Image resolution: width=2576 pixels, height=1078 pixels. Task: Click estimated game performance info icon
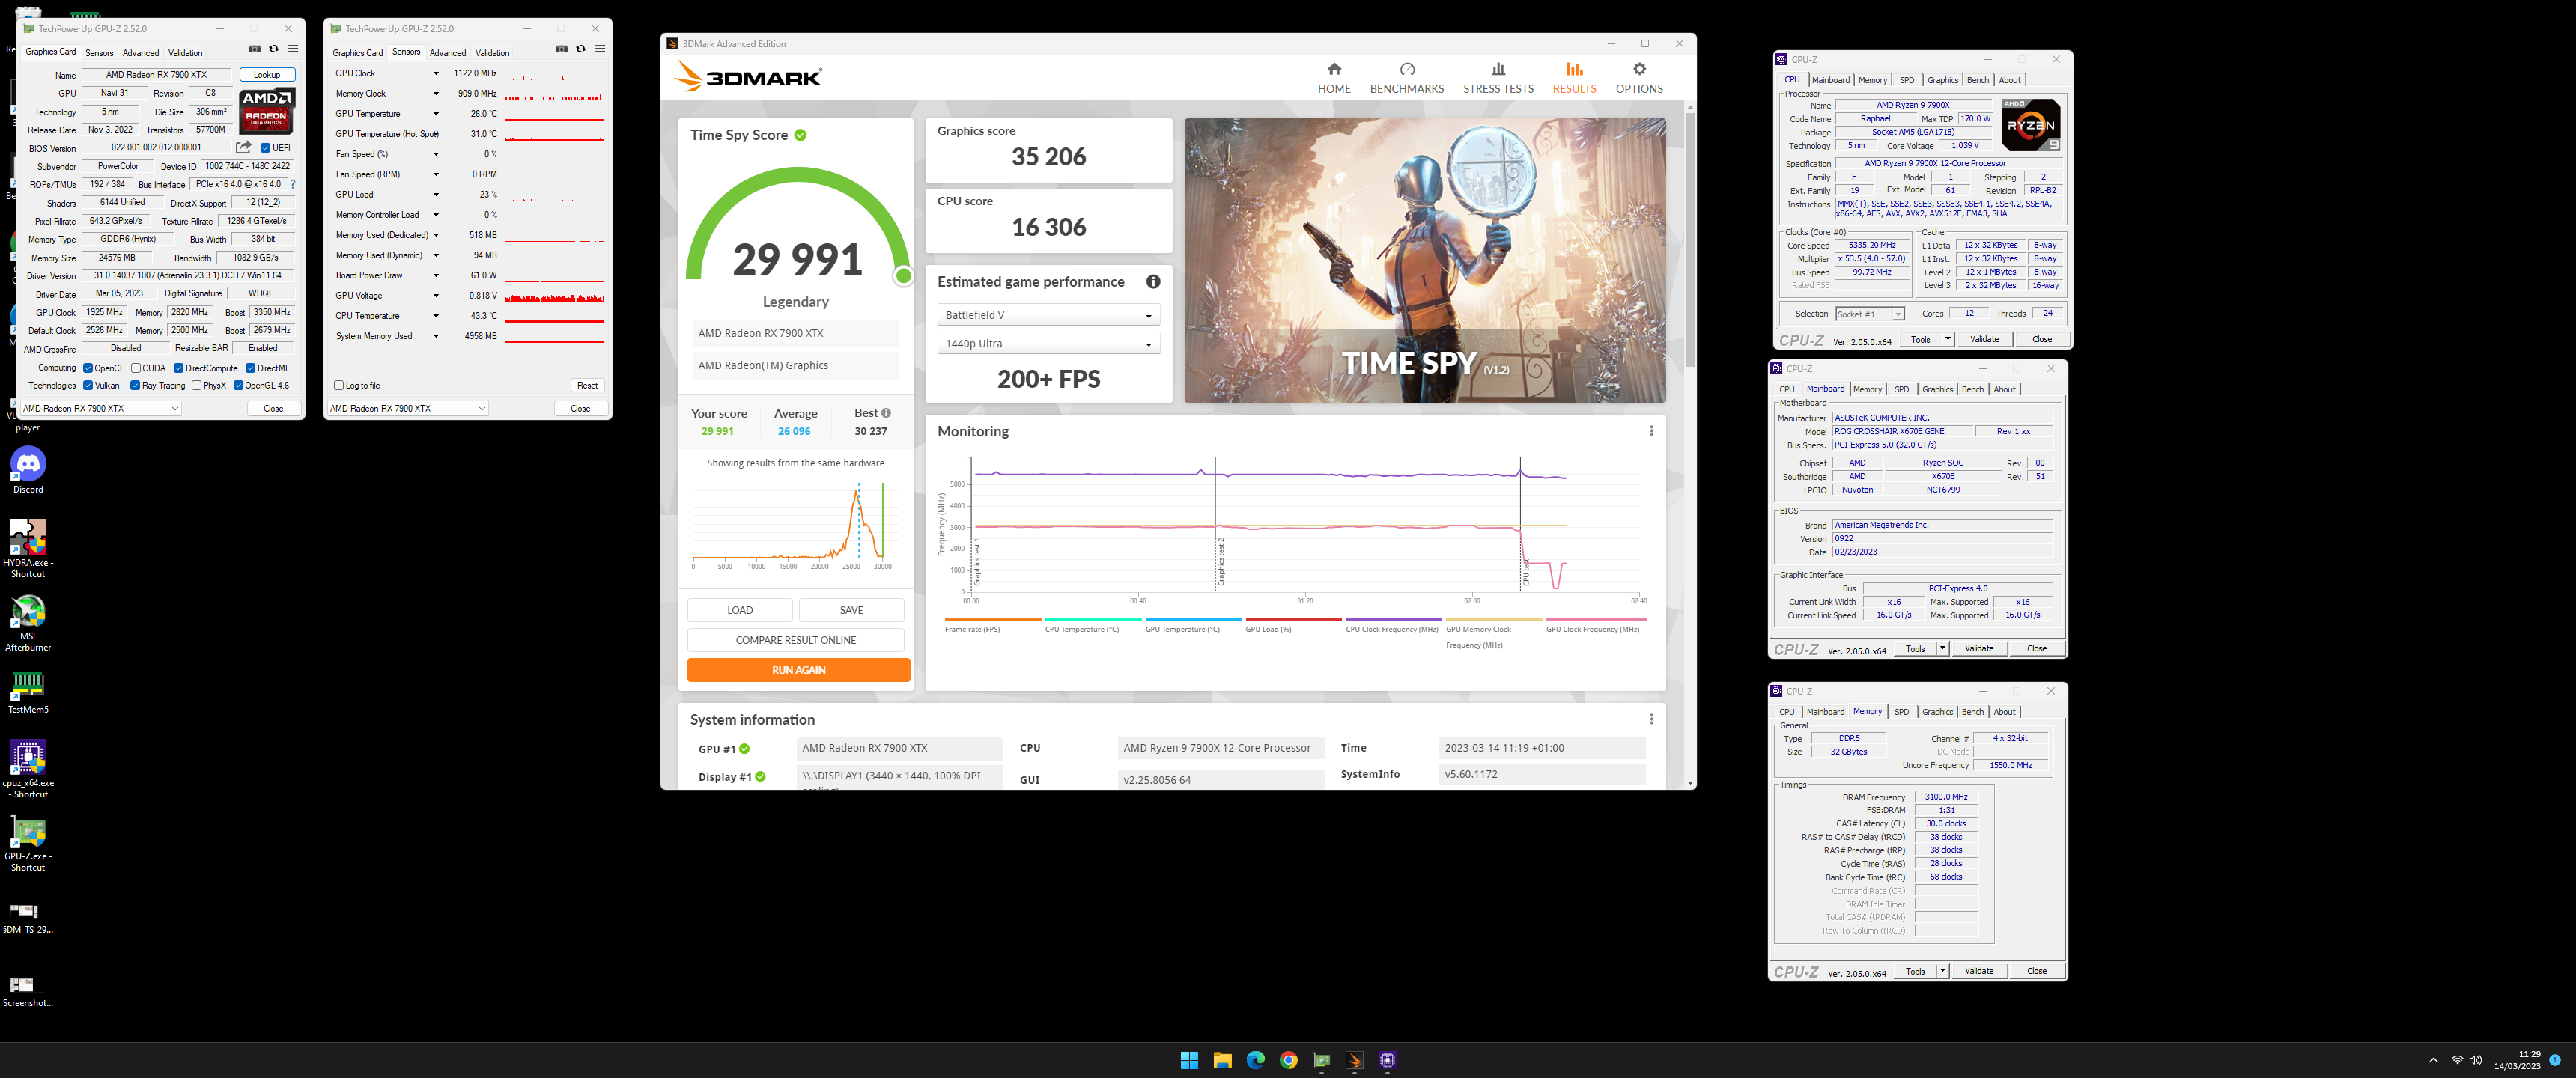click(x=1152, y=282)
